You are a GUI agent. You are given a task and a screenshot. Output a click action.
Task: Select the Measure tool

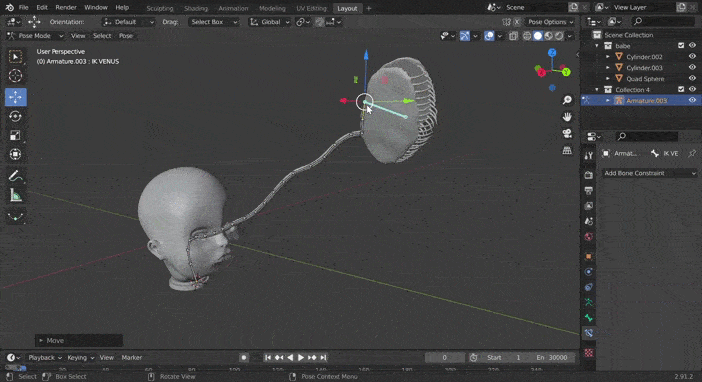point(16,195)
